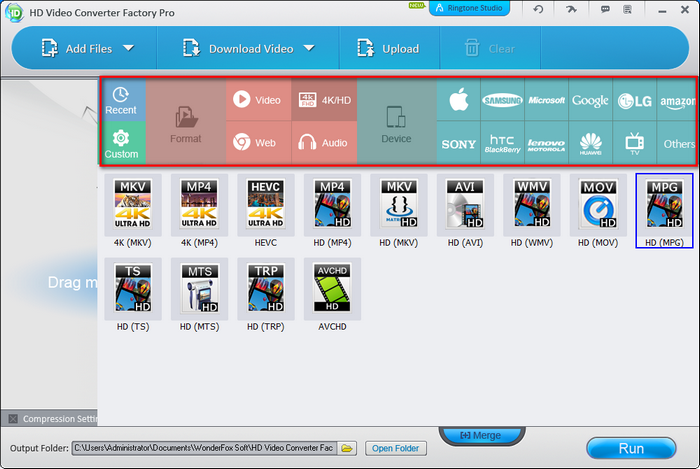Choose the HEVC format icon

click(266, 211)
